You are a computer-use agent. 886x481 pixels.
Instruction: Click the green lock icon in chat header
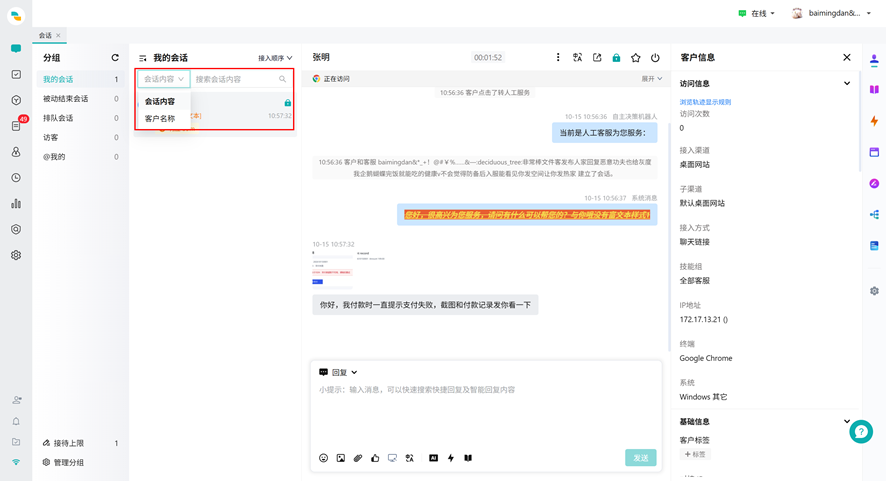(x=616, y=58)
